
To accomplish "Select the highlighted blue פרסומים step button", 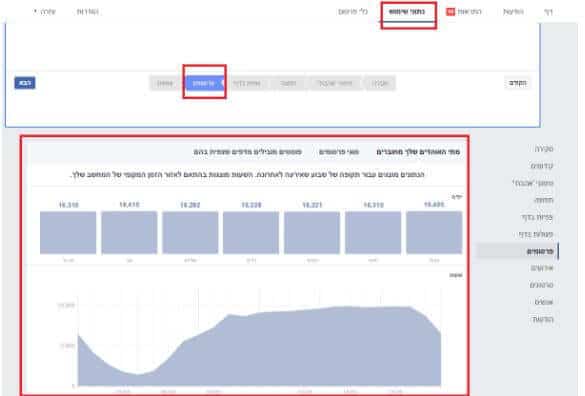I will pyautogui.click(x=204, y=83).
